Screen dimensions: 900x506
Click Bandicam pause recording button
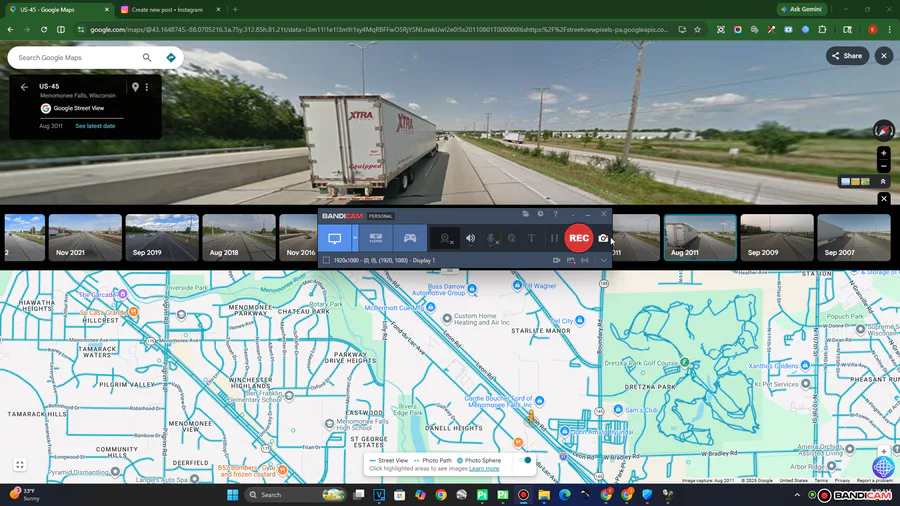[554, 238]
